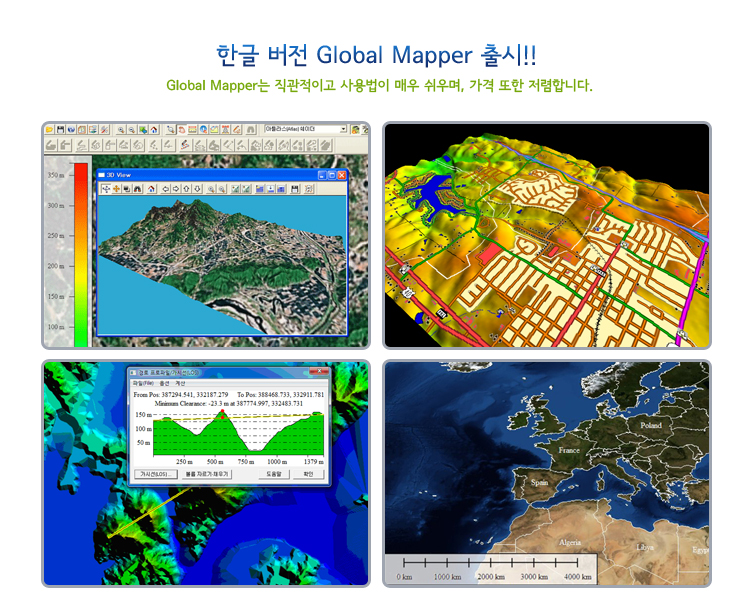Click zoom in magnifier in 3D View toolbar
This screenshot has width=750, height=600.
[x=211, y=189]
